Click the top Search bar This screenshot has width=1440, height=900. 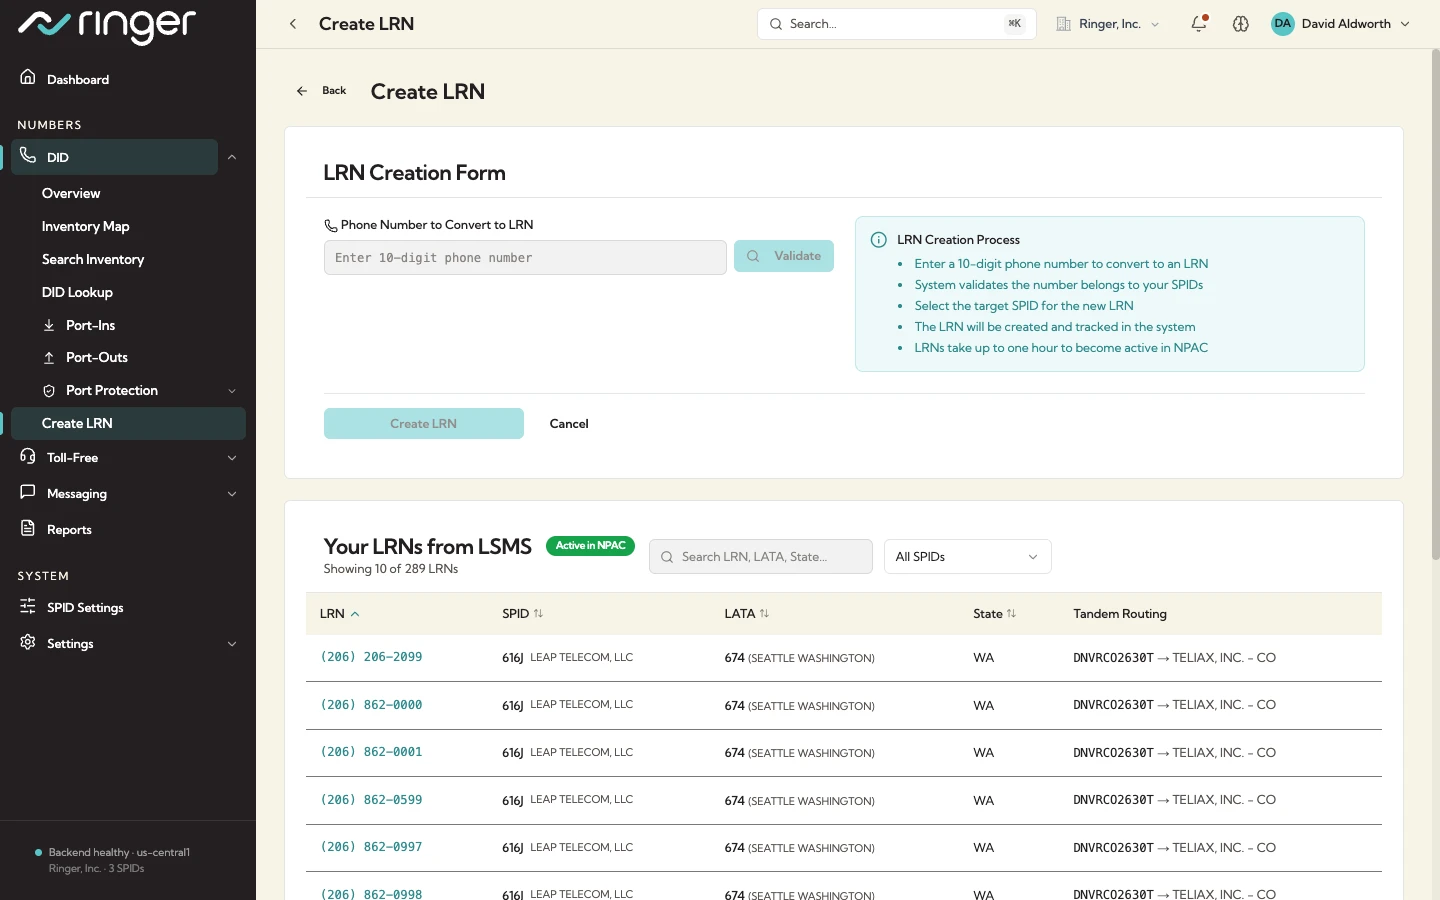coord(897,24)
